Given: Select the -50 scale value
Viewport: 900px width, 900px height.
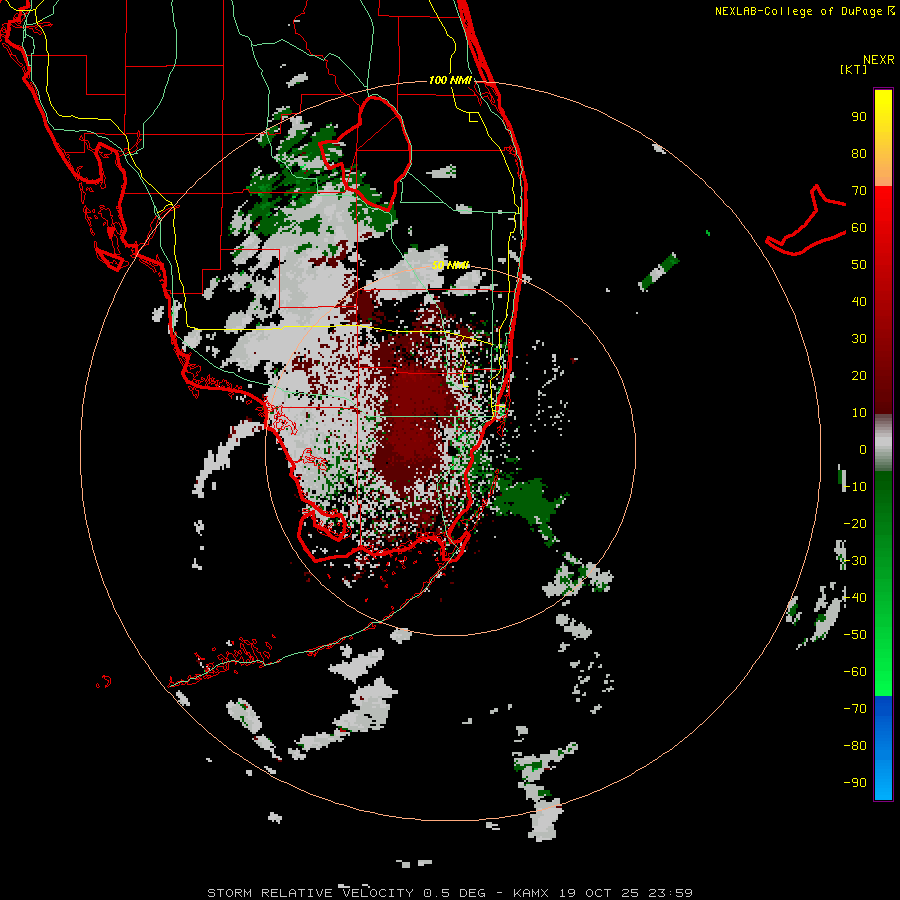Looking at the screenshot, I should coord(855,635).
